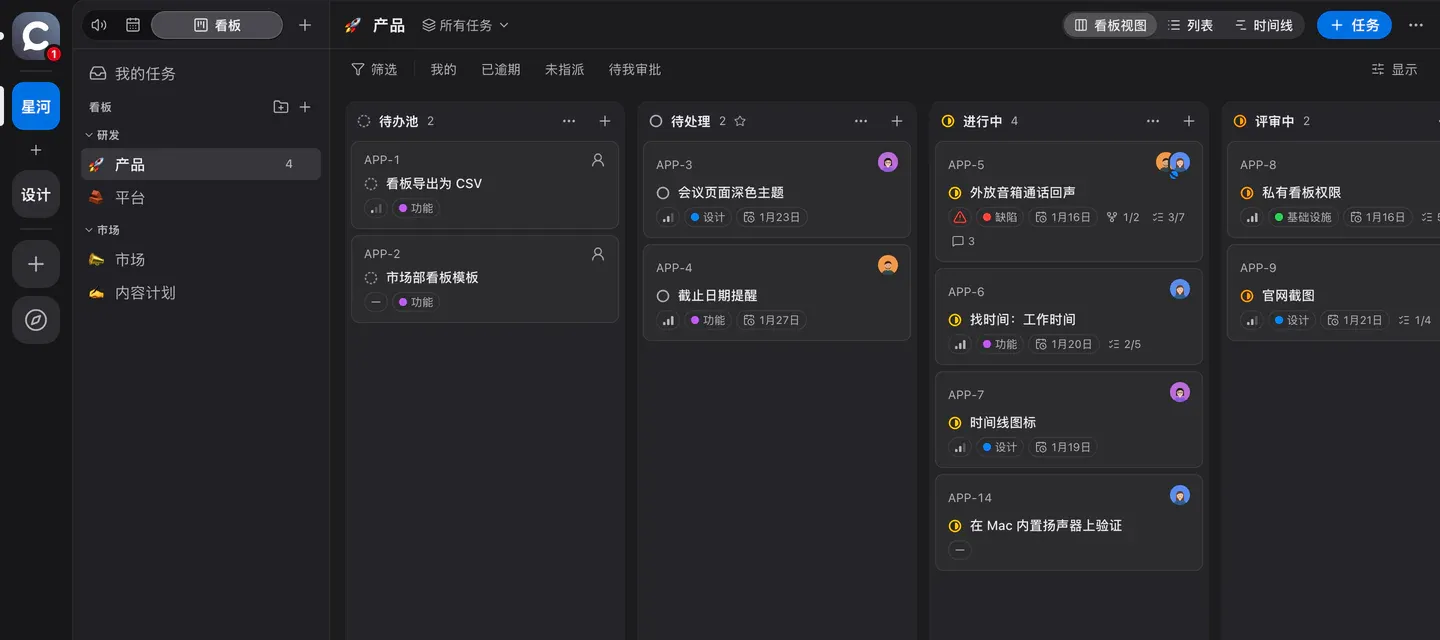
Task: Star the 待处理 column
Action: (740, 121)
